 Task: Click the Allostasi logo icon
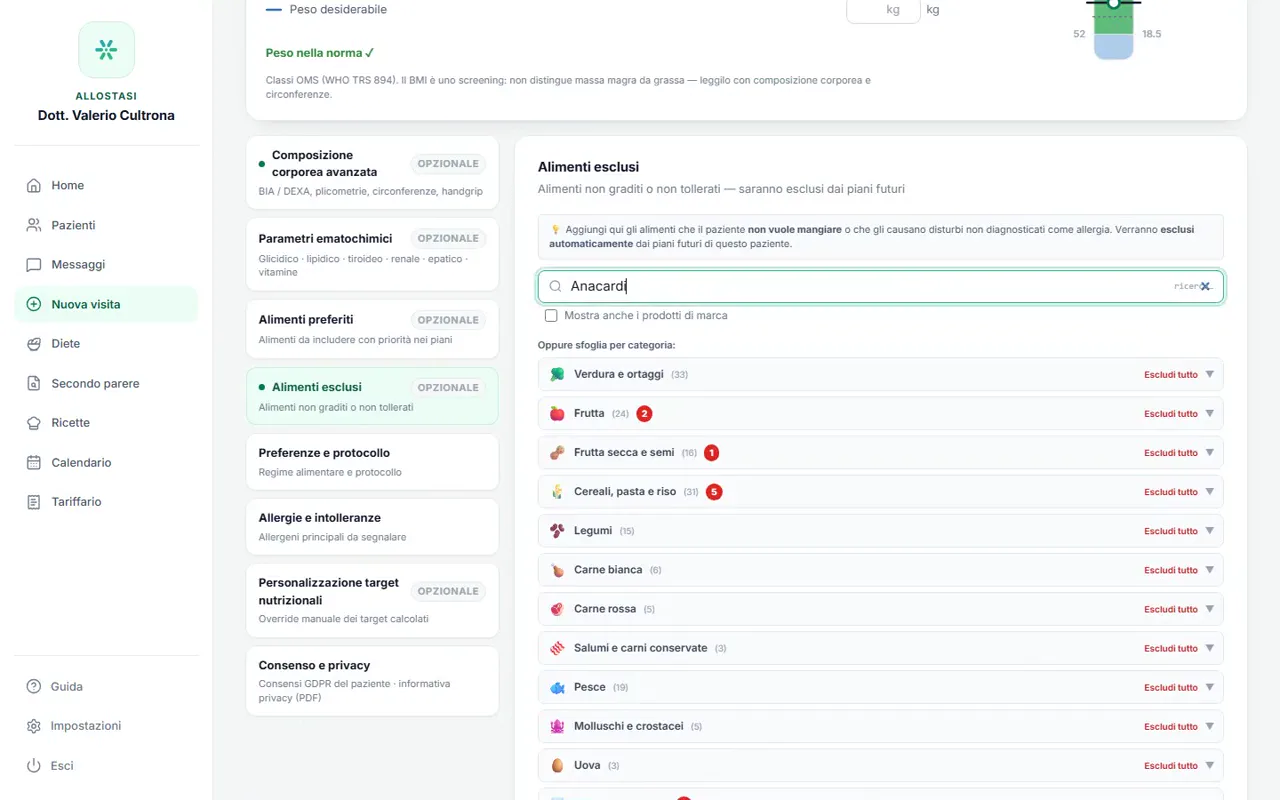click(106, 50)
